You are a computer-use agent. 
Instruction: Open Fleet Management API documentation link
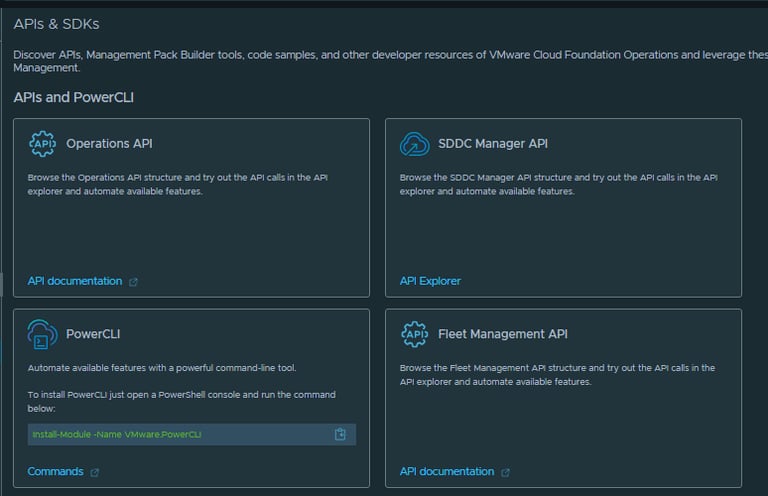click(x=447, y=471)
